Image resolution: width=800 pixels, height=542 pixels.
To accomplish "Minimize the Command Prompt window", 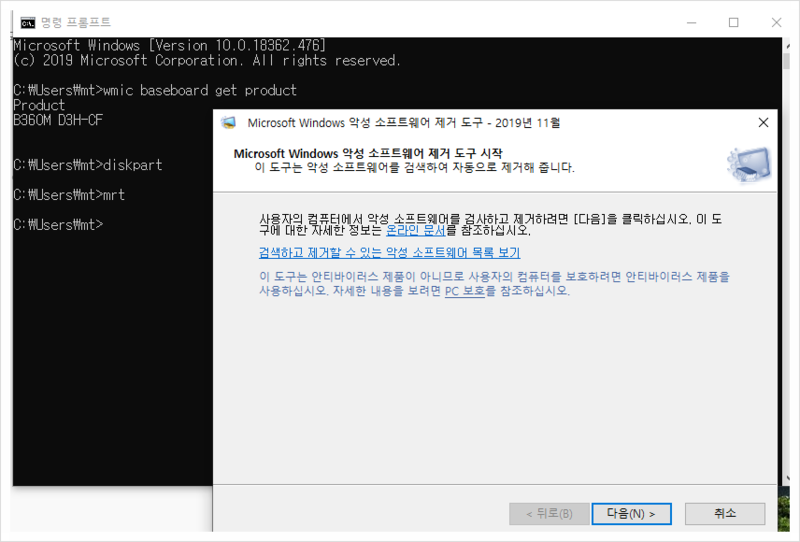I will pyautogui.click(x=691, y=22).
